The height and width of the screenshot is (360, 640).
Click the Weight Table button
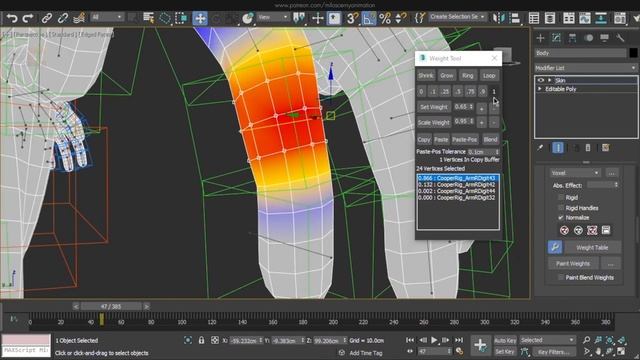[x=592, y=247]
